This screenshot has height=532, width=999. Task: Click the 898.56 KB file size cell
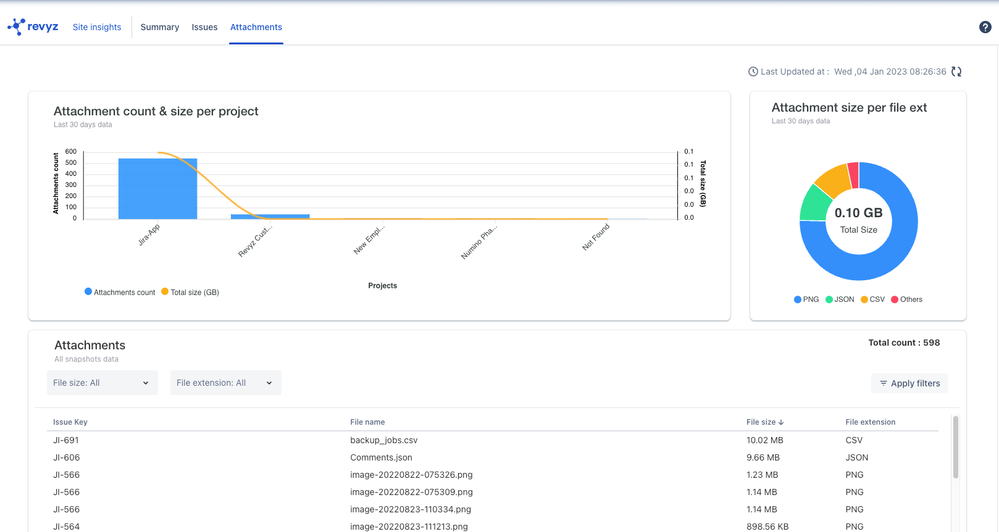tap(768, 526)
